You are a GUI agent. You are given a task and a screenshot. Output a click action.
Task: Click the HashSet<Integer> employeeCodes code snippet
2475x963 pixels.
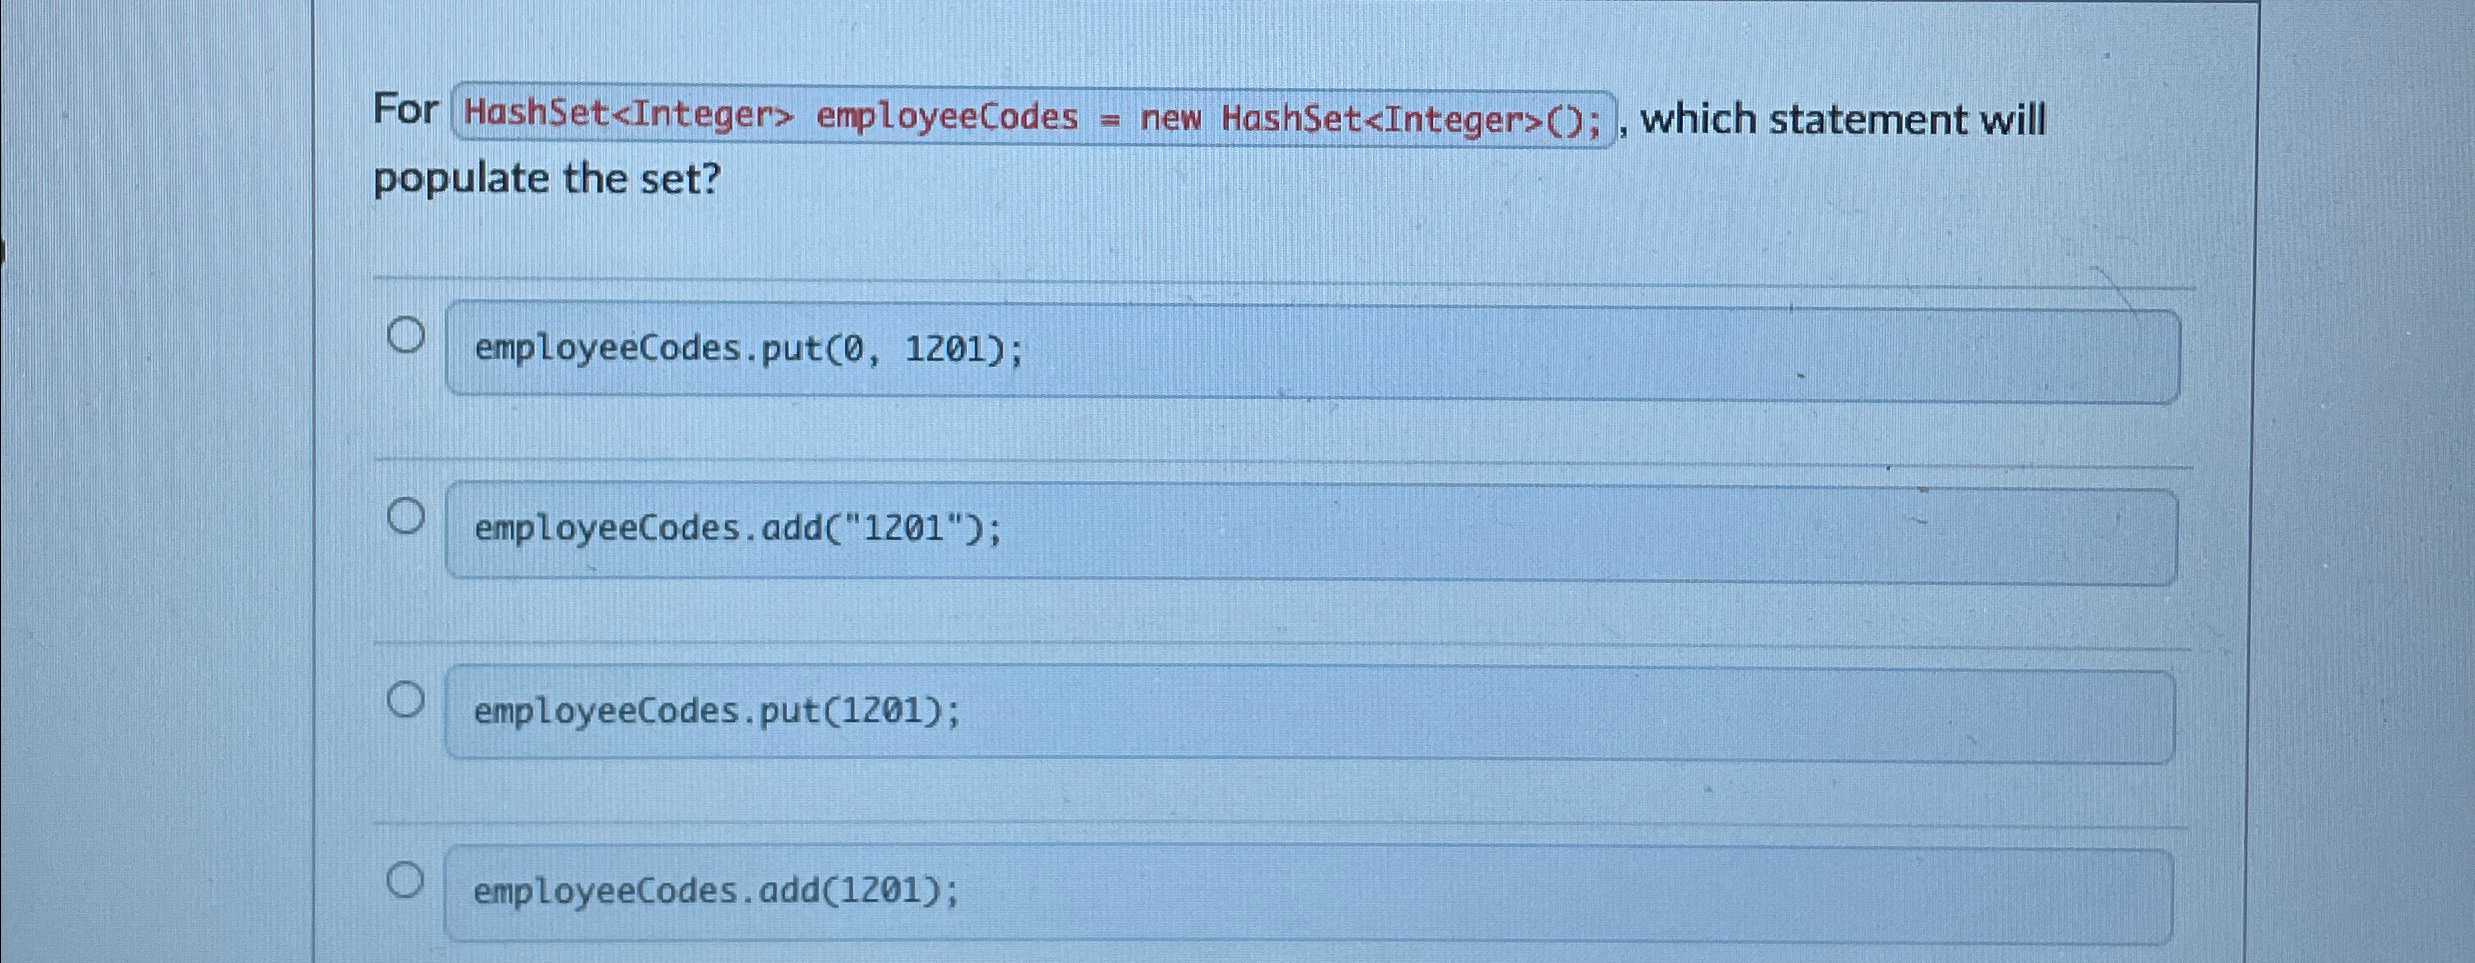[x=1034, y=118]
